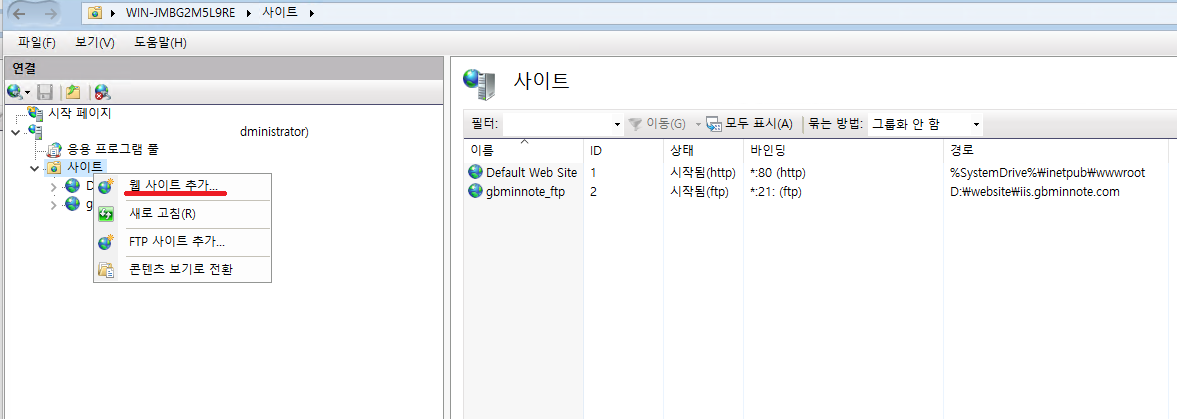
Task: Click the save connection floppy disk icon
Action: [x=44, y=92]
